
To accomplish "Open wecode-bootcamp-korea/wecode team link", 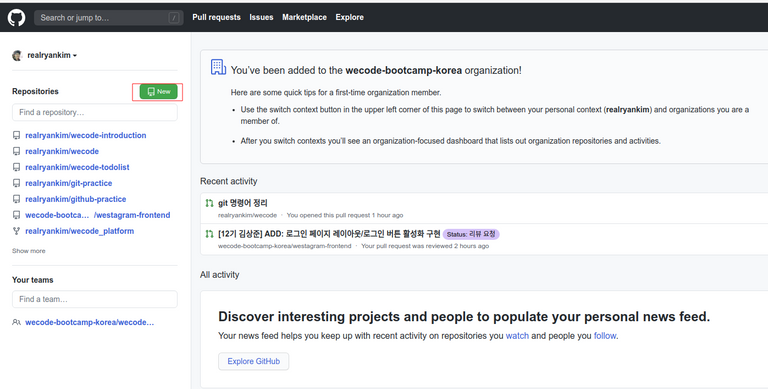I will [90, 322].
